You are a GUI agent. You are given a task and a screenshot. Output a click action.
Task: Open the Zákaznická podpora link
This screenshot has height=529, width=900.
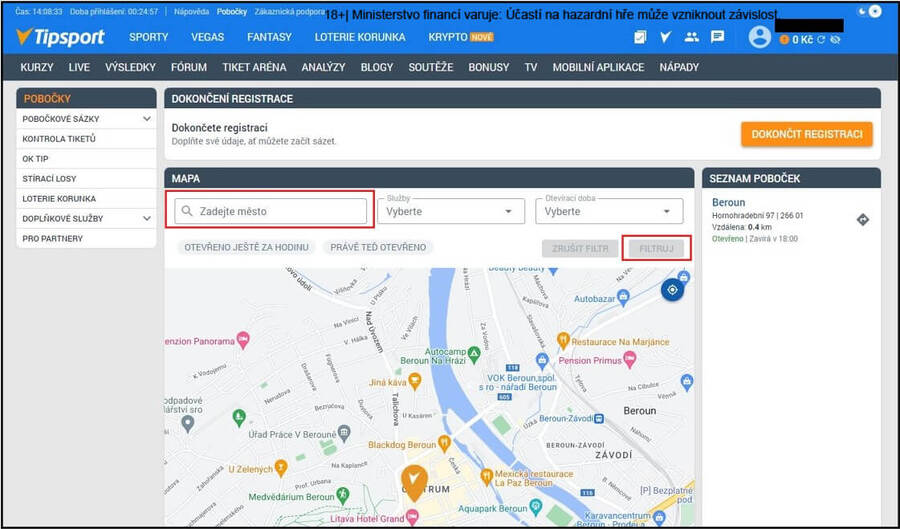[x=289, y=11]
